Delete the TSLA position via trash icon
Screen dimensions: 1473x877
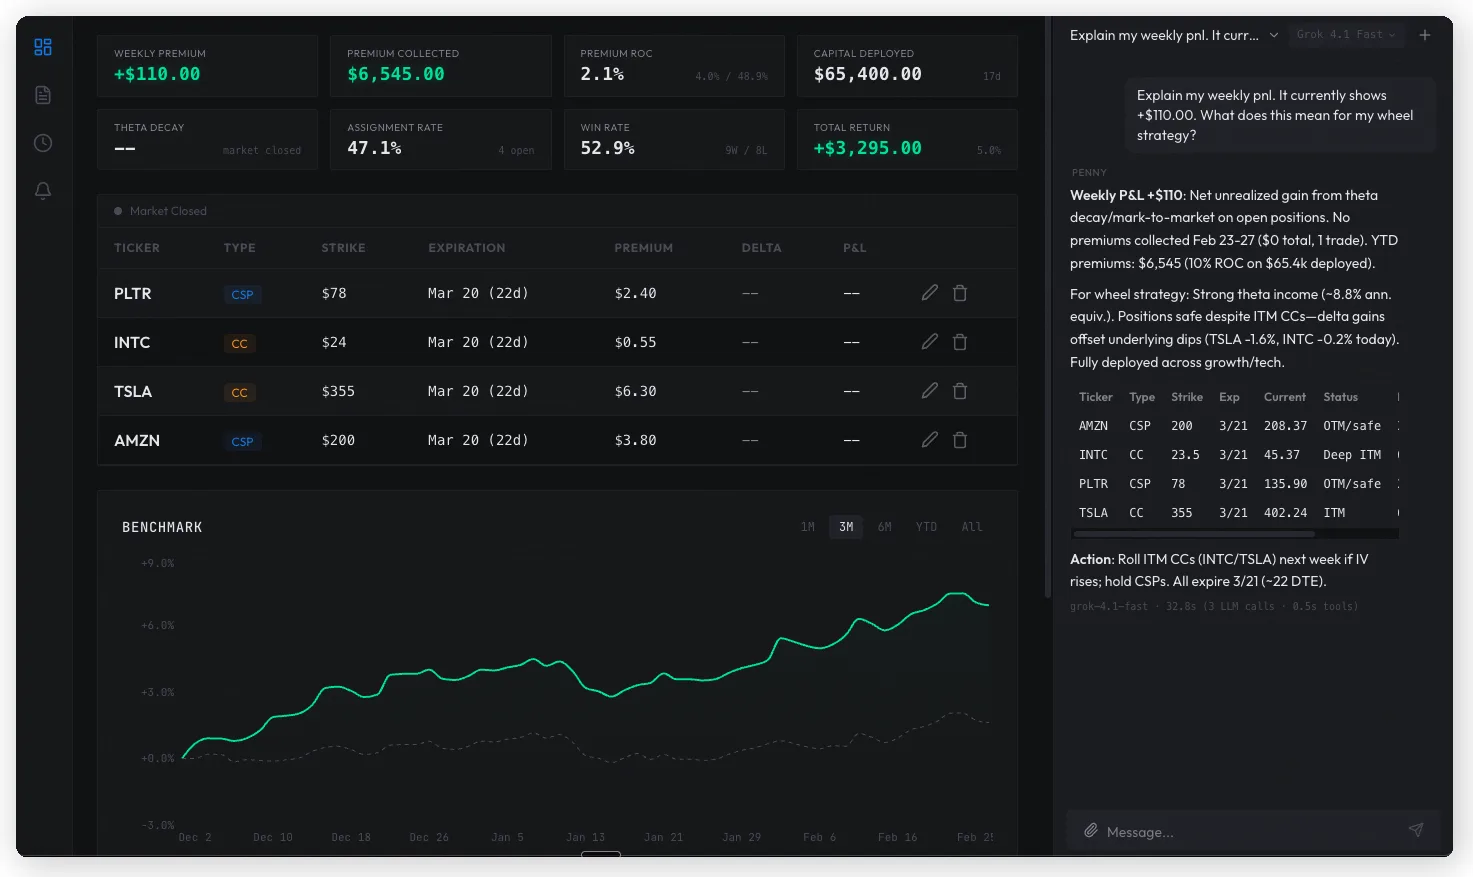959,390
